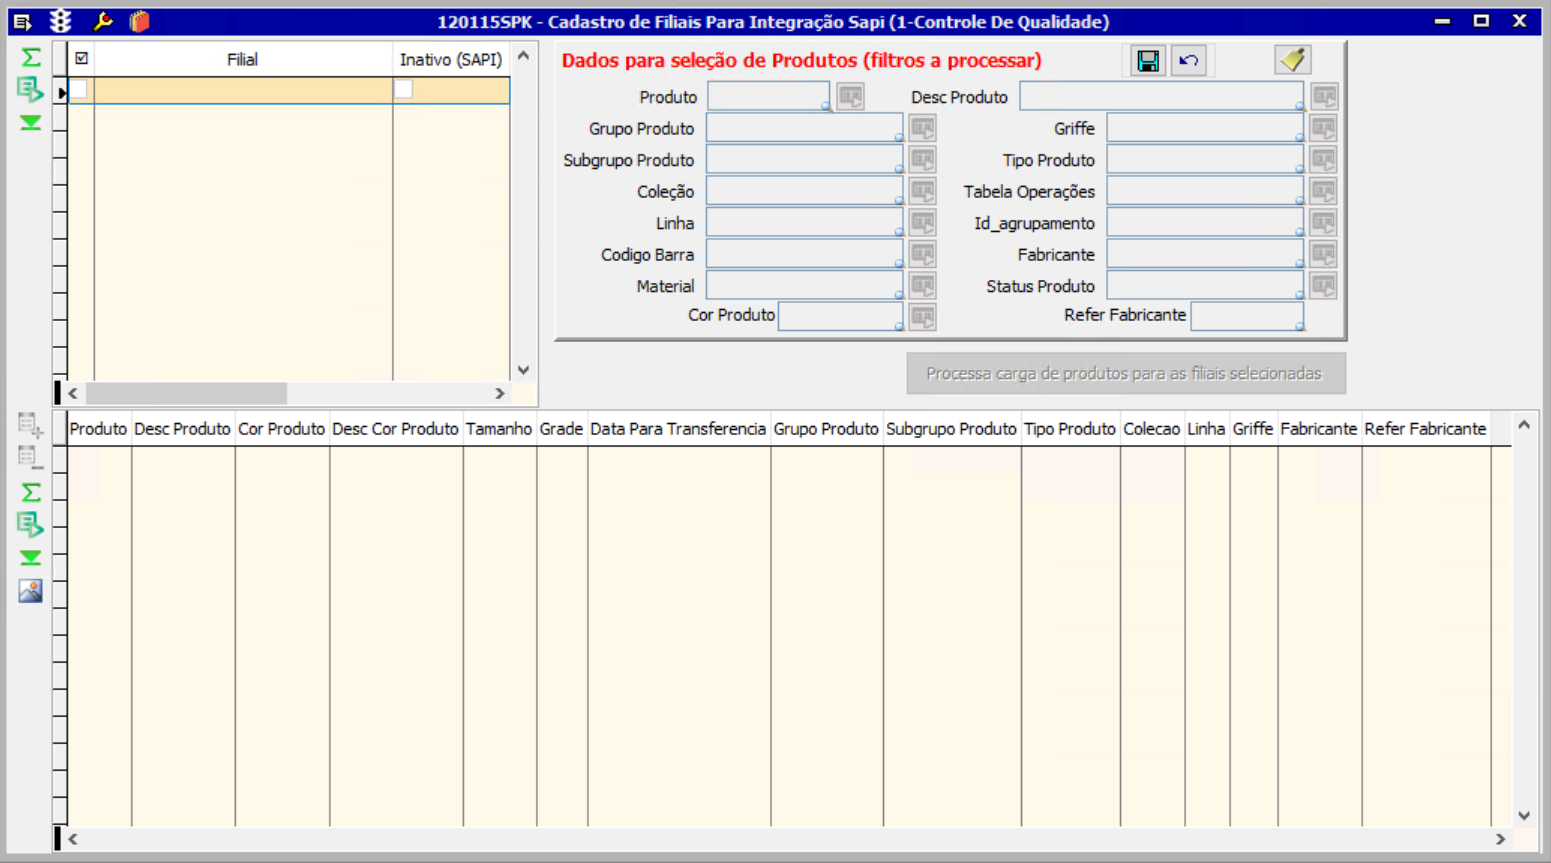Click the add-row icon beside the products grid
The width and height of the screenshot is (1551, 863).
(x=31, y=425)
